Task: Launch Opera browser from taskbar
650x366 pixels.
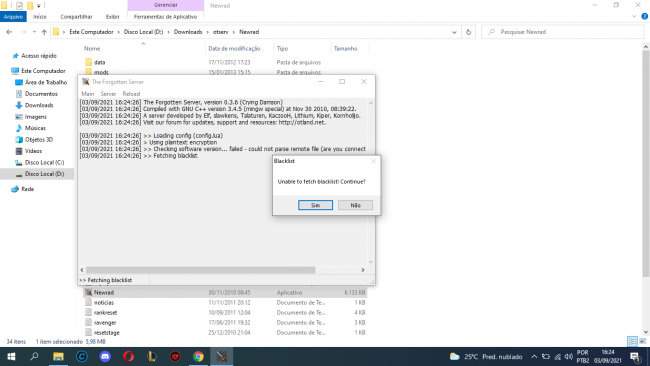Action: click(x=129, y=356)
